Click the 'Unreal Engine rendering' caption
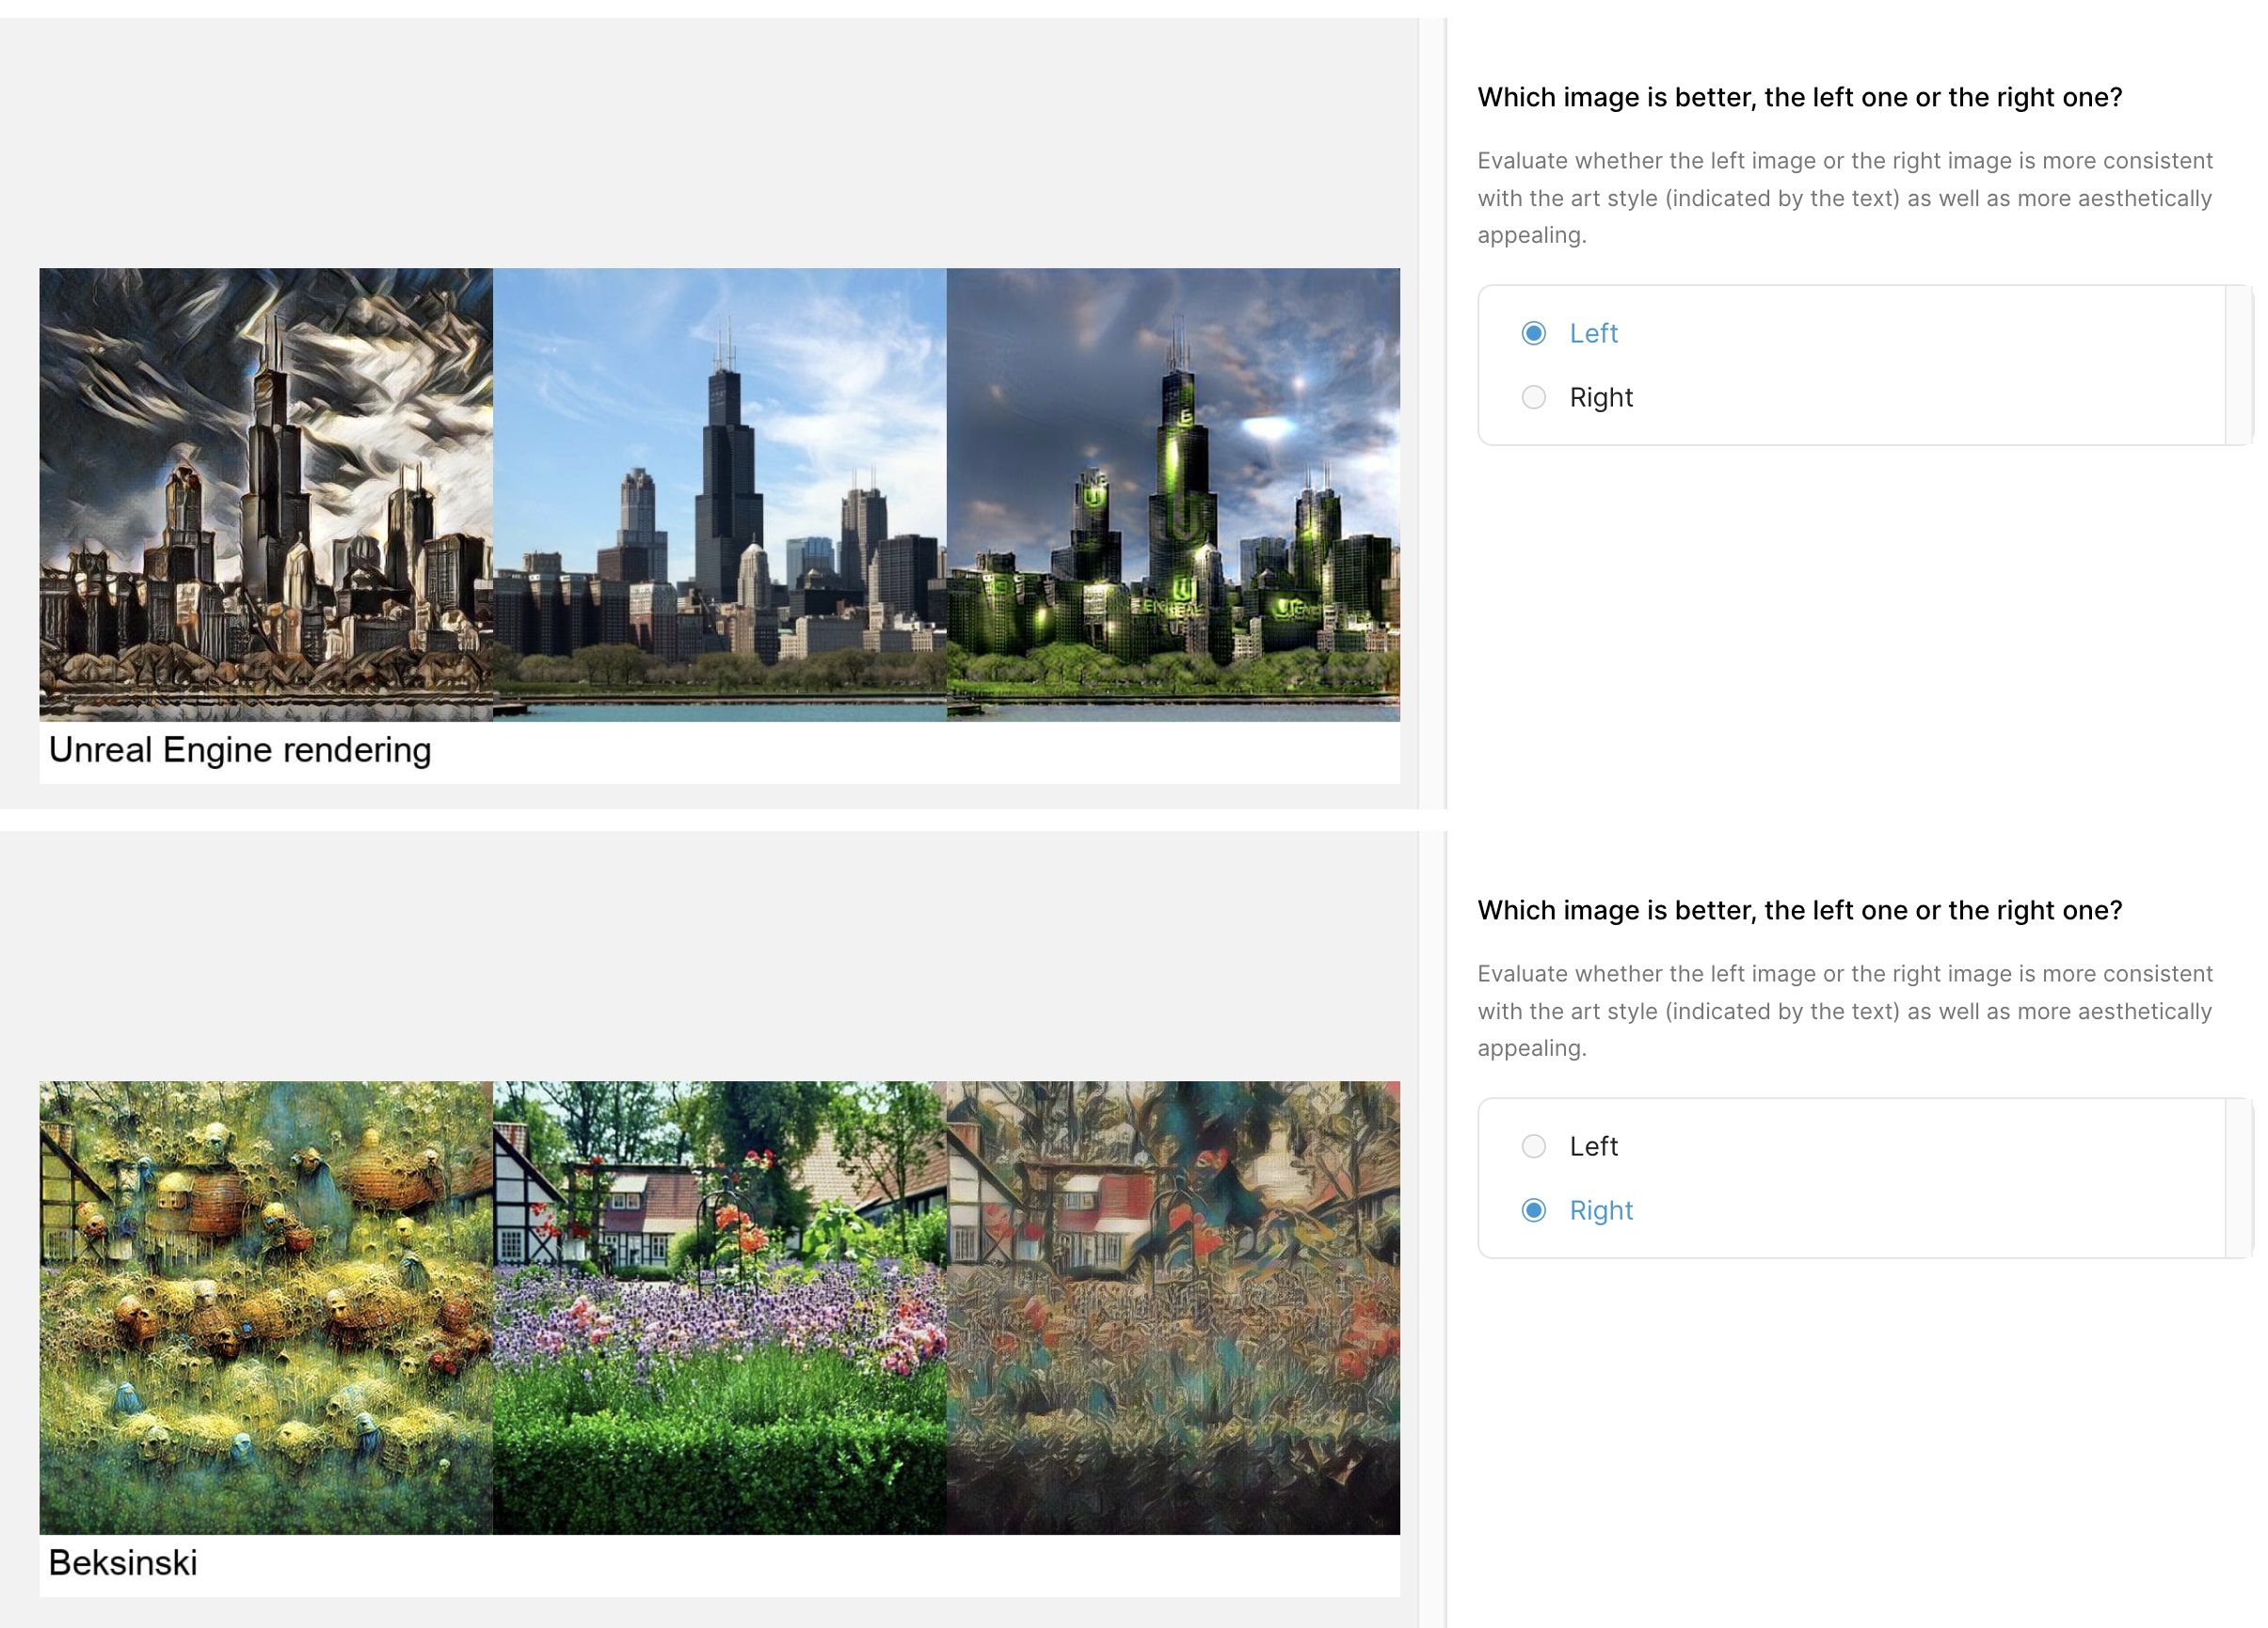This screenshot has width=2268, height=1628. pyautogui.click(x=240, y=750)
